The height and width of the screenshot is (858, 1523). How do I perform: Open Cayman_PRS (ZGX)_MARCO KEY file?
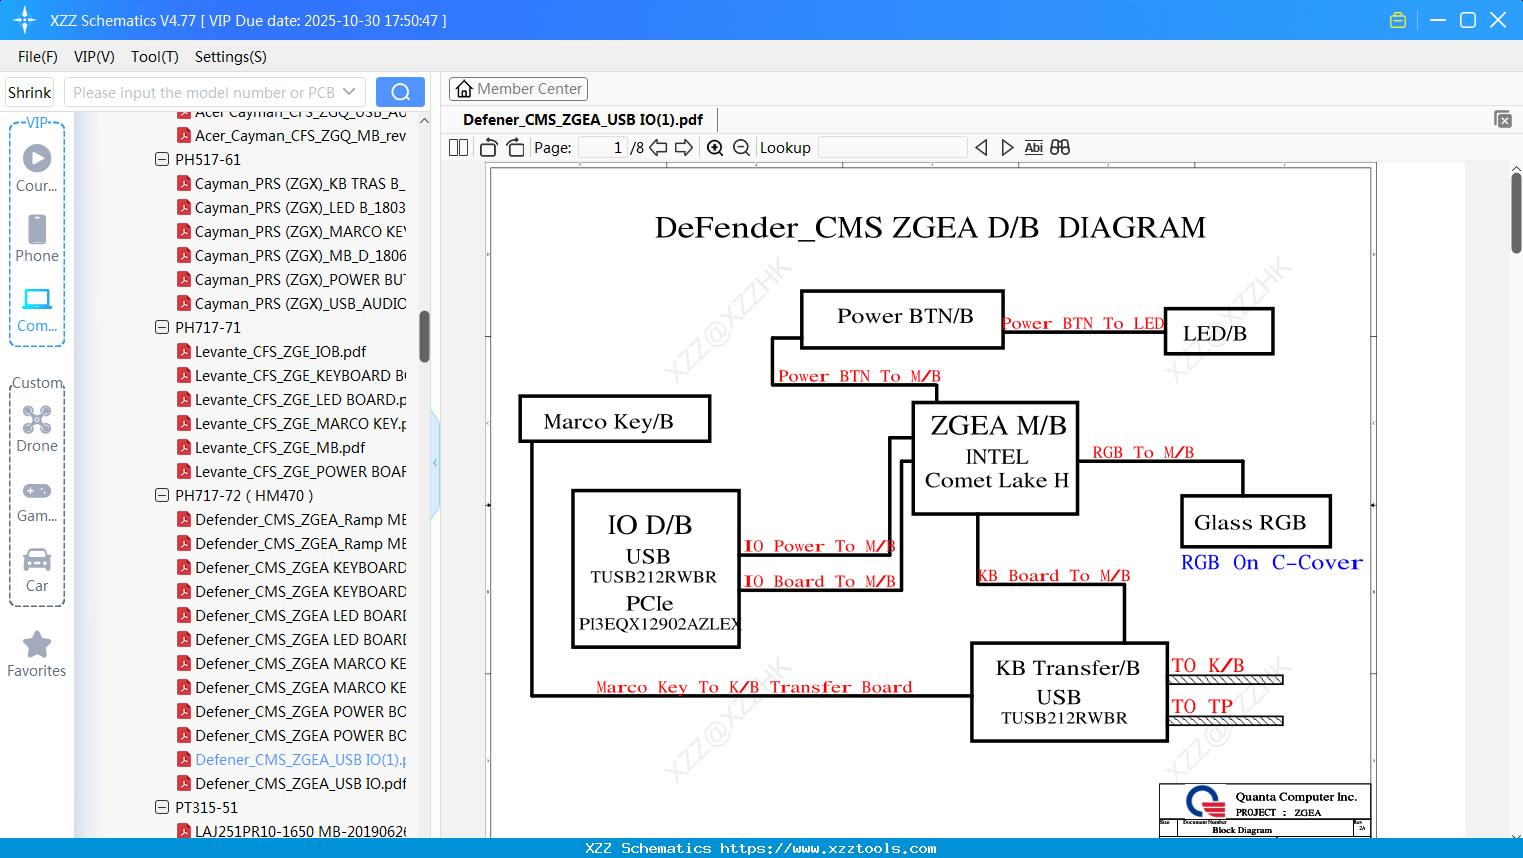(292, 231)
